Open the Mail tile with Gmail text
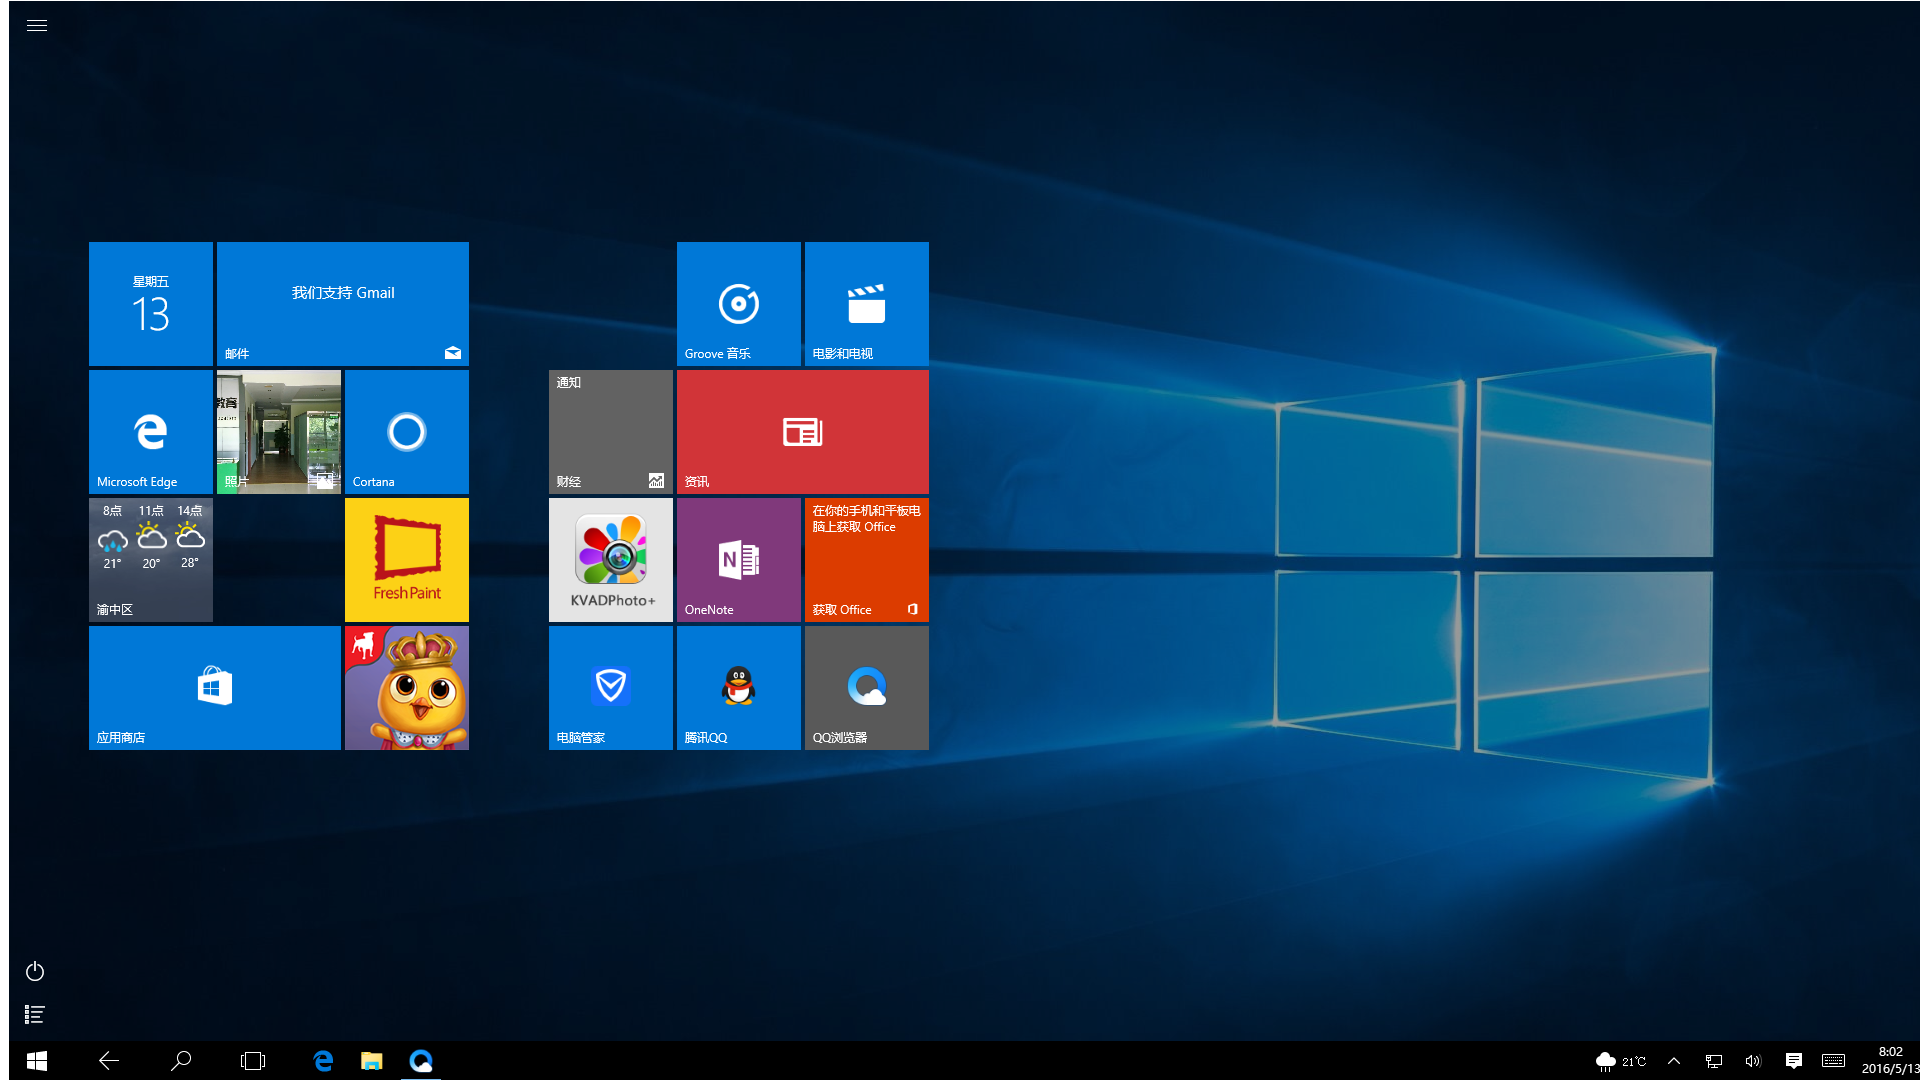The height and width of the screenshot is (1080, 1920). [343, 304]
